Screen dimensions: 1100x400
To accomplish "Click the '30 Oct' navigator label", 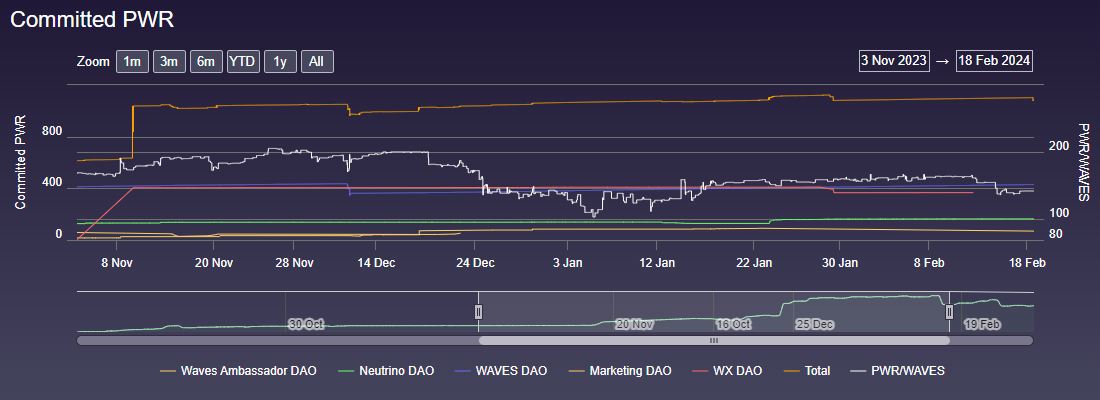I will point(306,325).
